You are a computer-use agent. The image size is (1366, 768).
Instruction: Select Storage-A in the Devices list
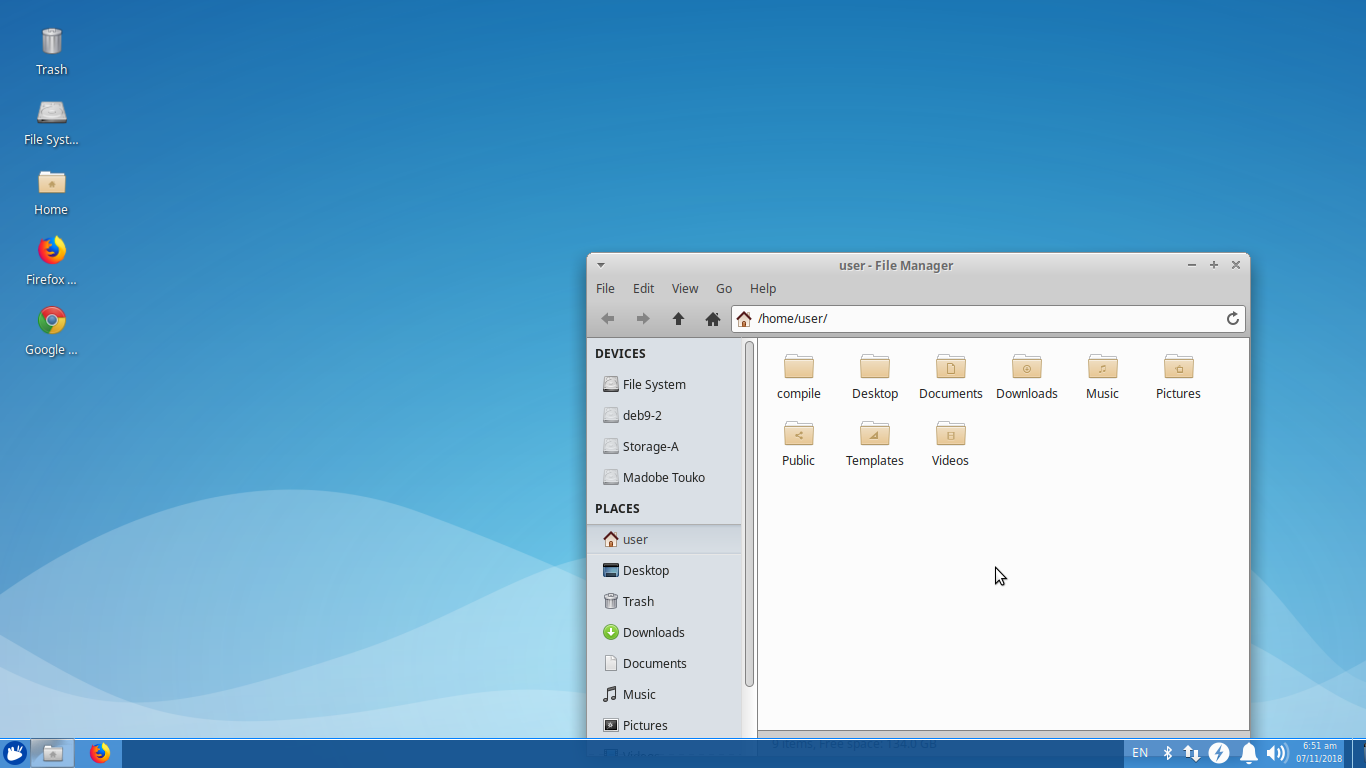650,446
